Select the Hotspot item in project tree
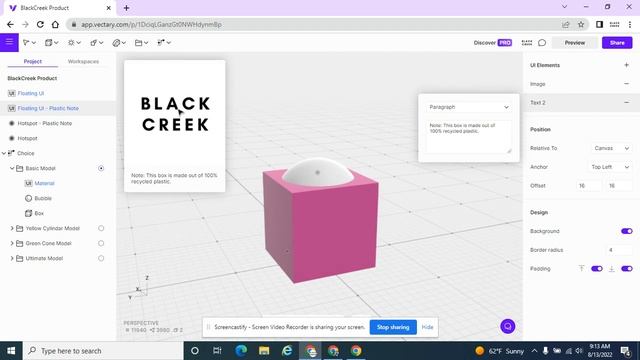Screen dimensions: 640x360 tap(27, 138)
